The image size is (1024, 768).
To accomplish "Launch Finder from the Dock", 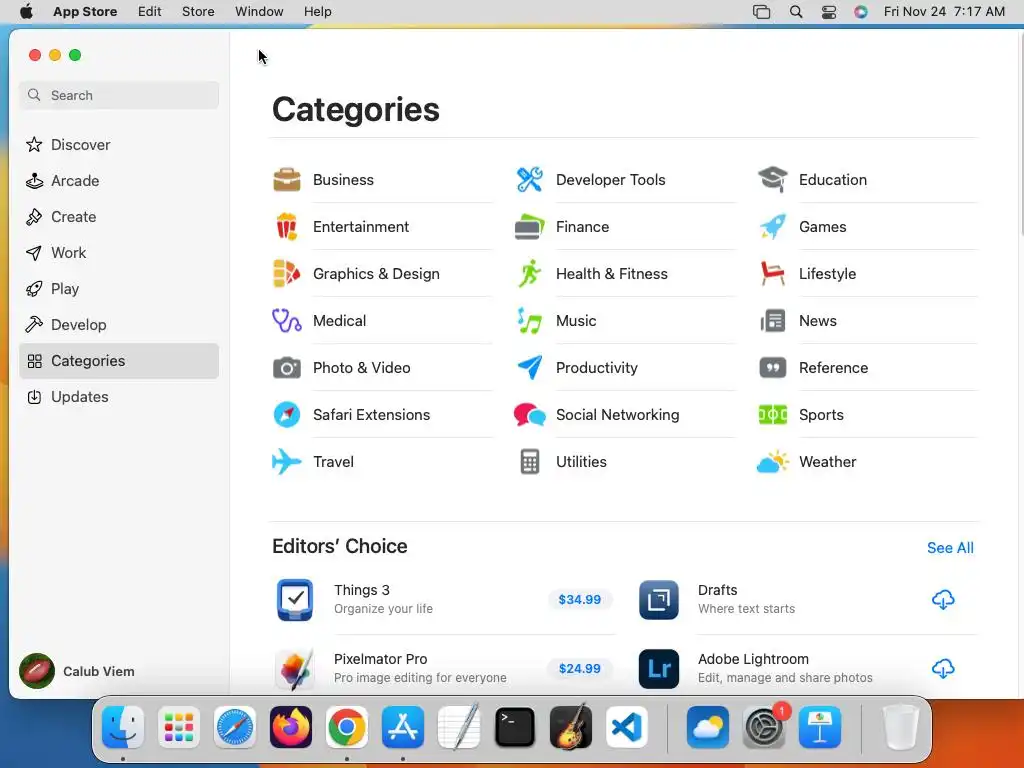I will (x=123, y=727).
